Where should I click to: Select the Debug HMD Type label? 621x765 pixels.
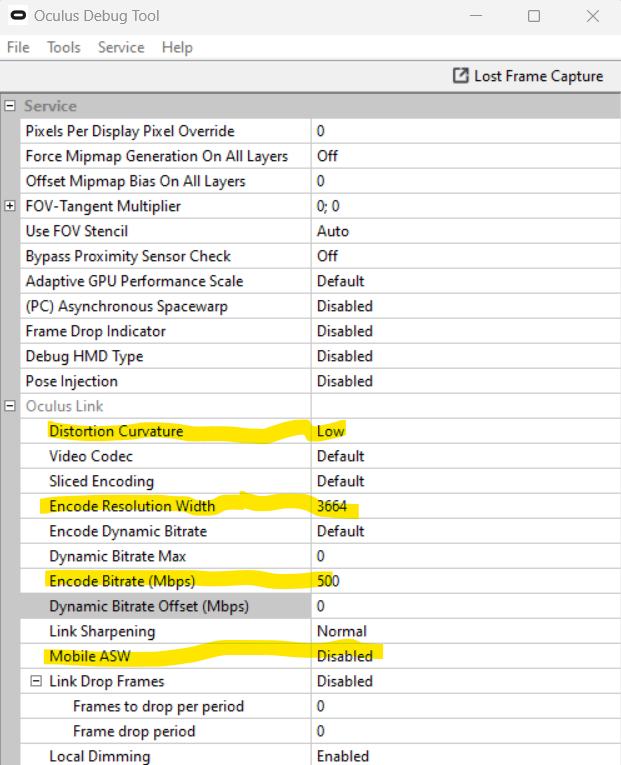pyautogui.click(x=84, y=357)
